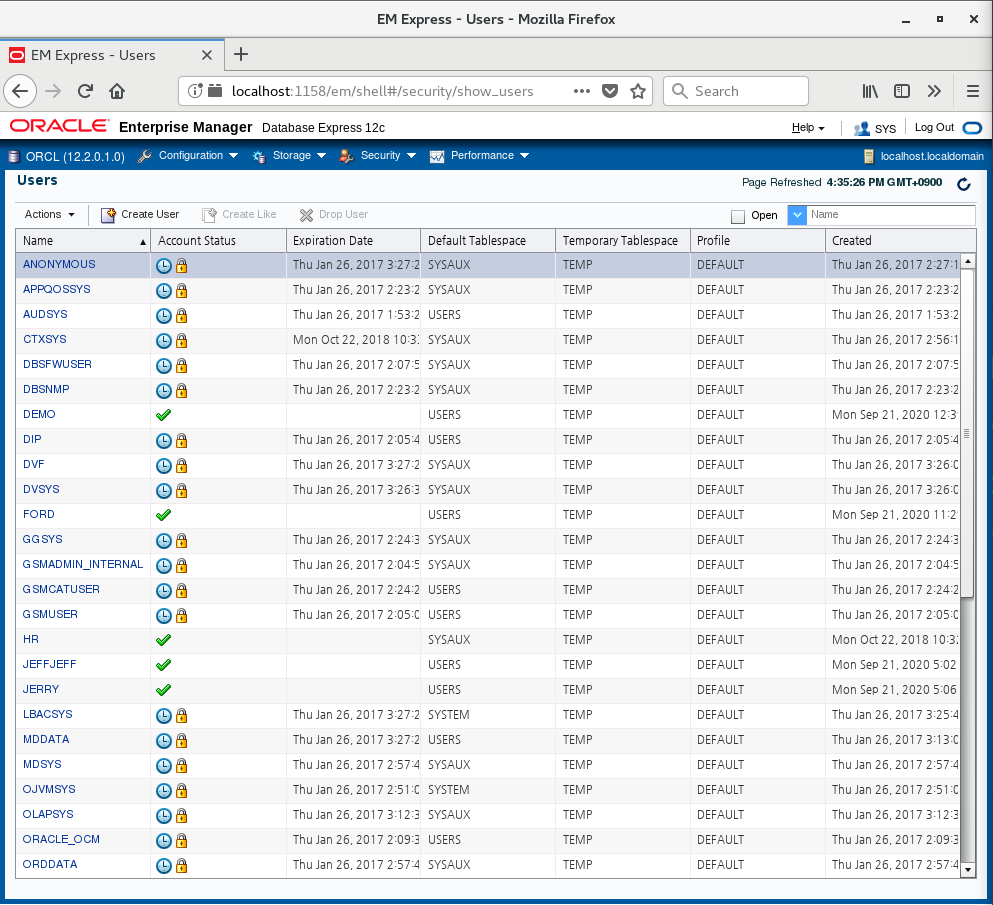This screenshot has height=905, width=993.
Task: Click the Create Like icon
Action: click(210, 215)
